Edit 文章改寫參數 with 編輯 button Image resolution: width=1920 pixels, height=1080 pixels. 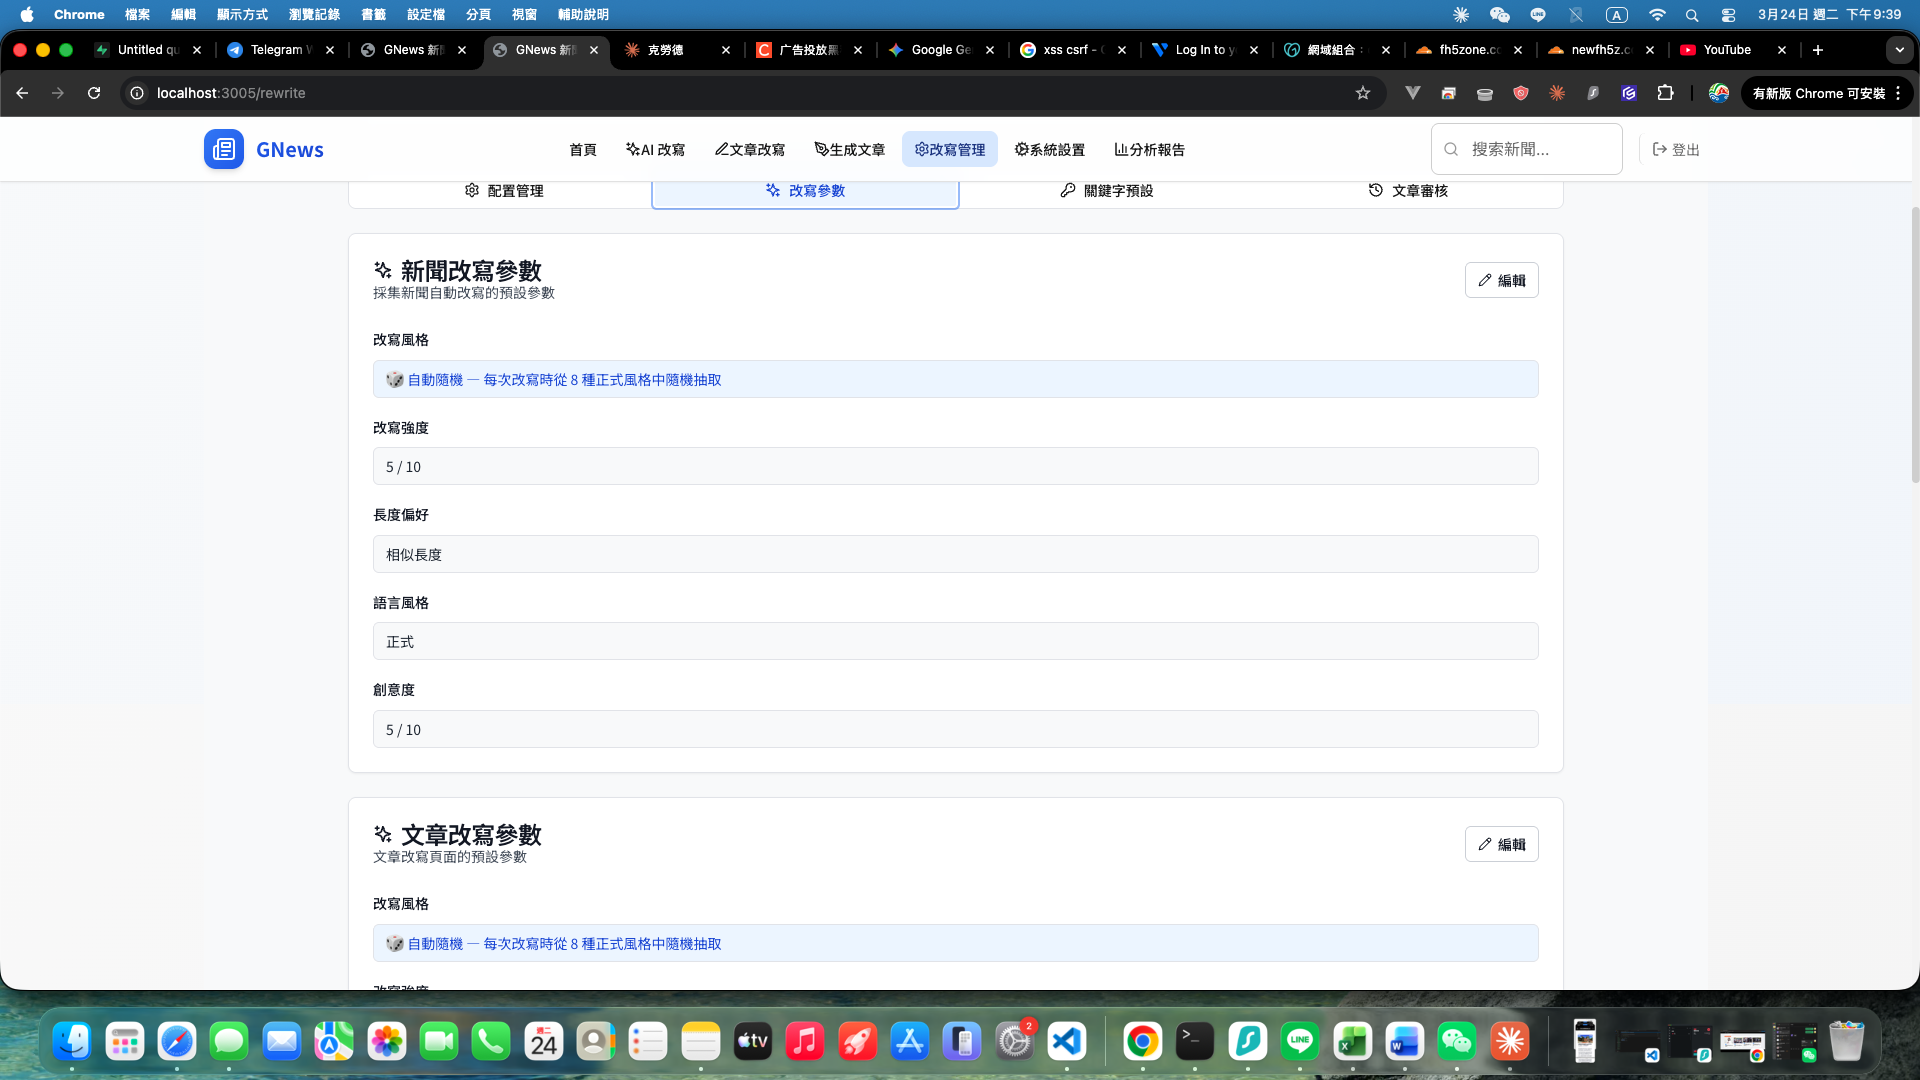click(x=1501, y=844)
